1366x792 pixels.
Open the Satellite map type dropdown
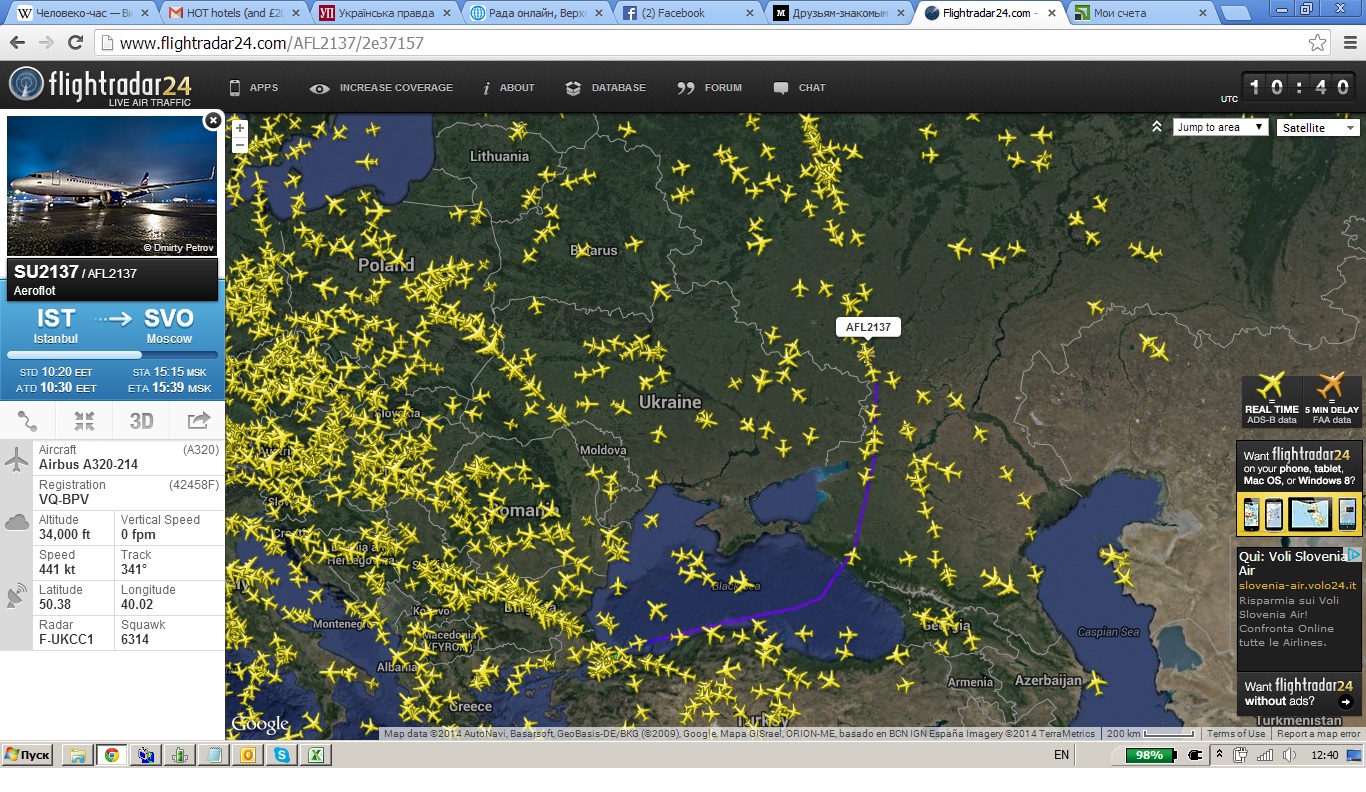pos(1318,128)
